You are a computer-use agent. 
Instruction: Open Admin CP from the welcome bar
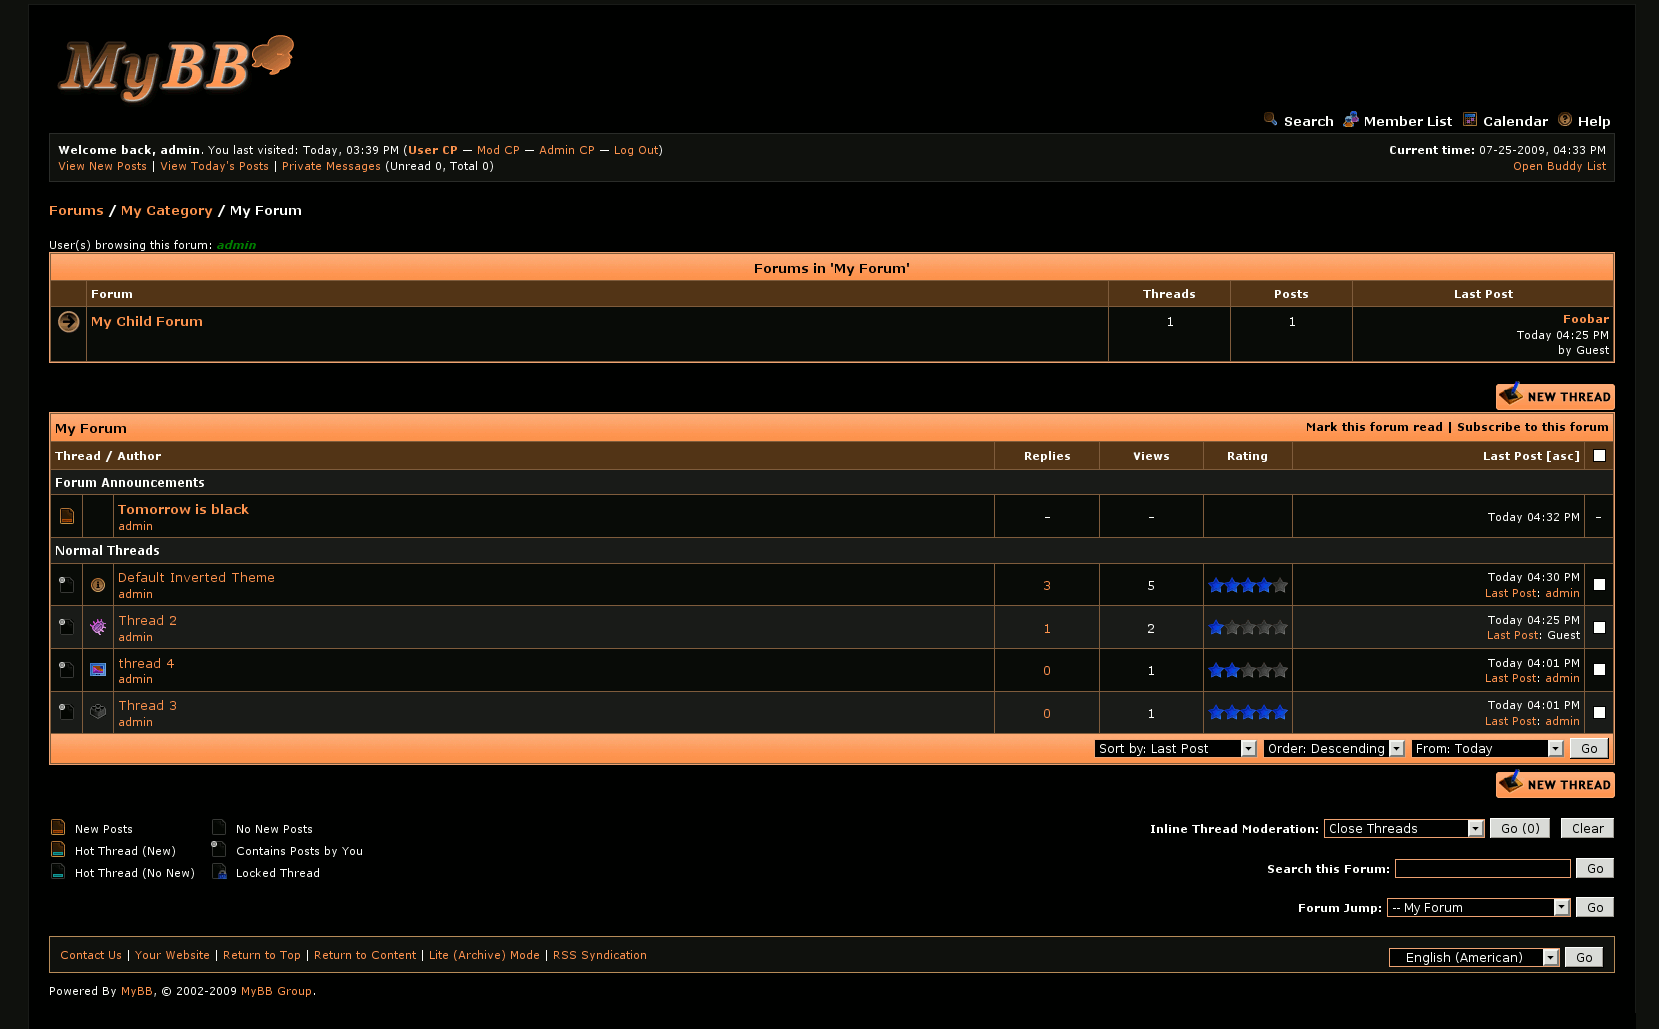pos(566,150)
